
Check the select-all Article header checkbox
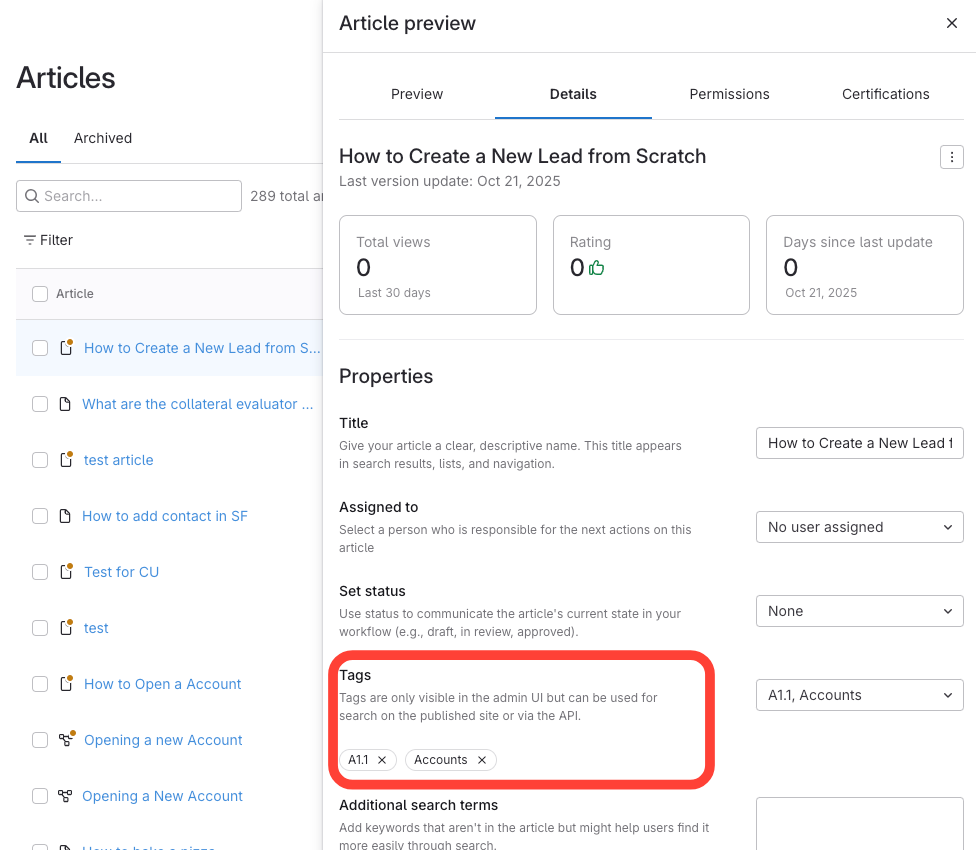click(40, 294)
